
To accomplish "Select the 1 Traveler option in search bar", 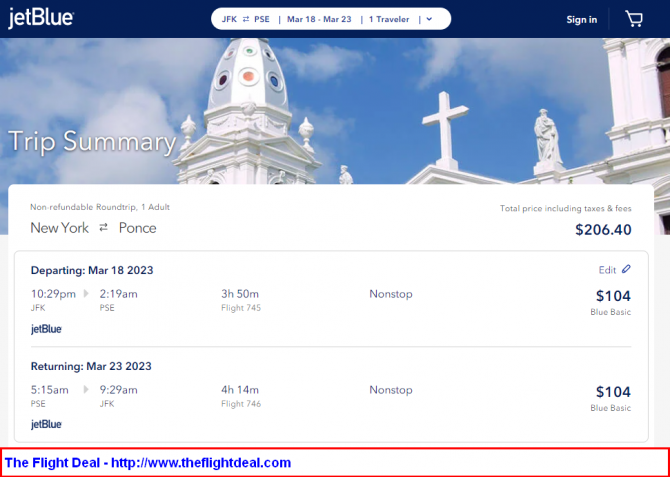I will click(x=389, y=19).
